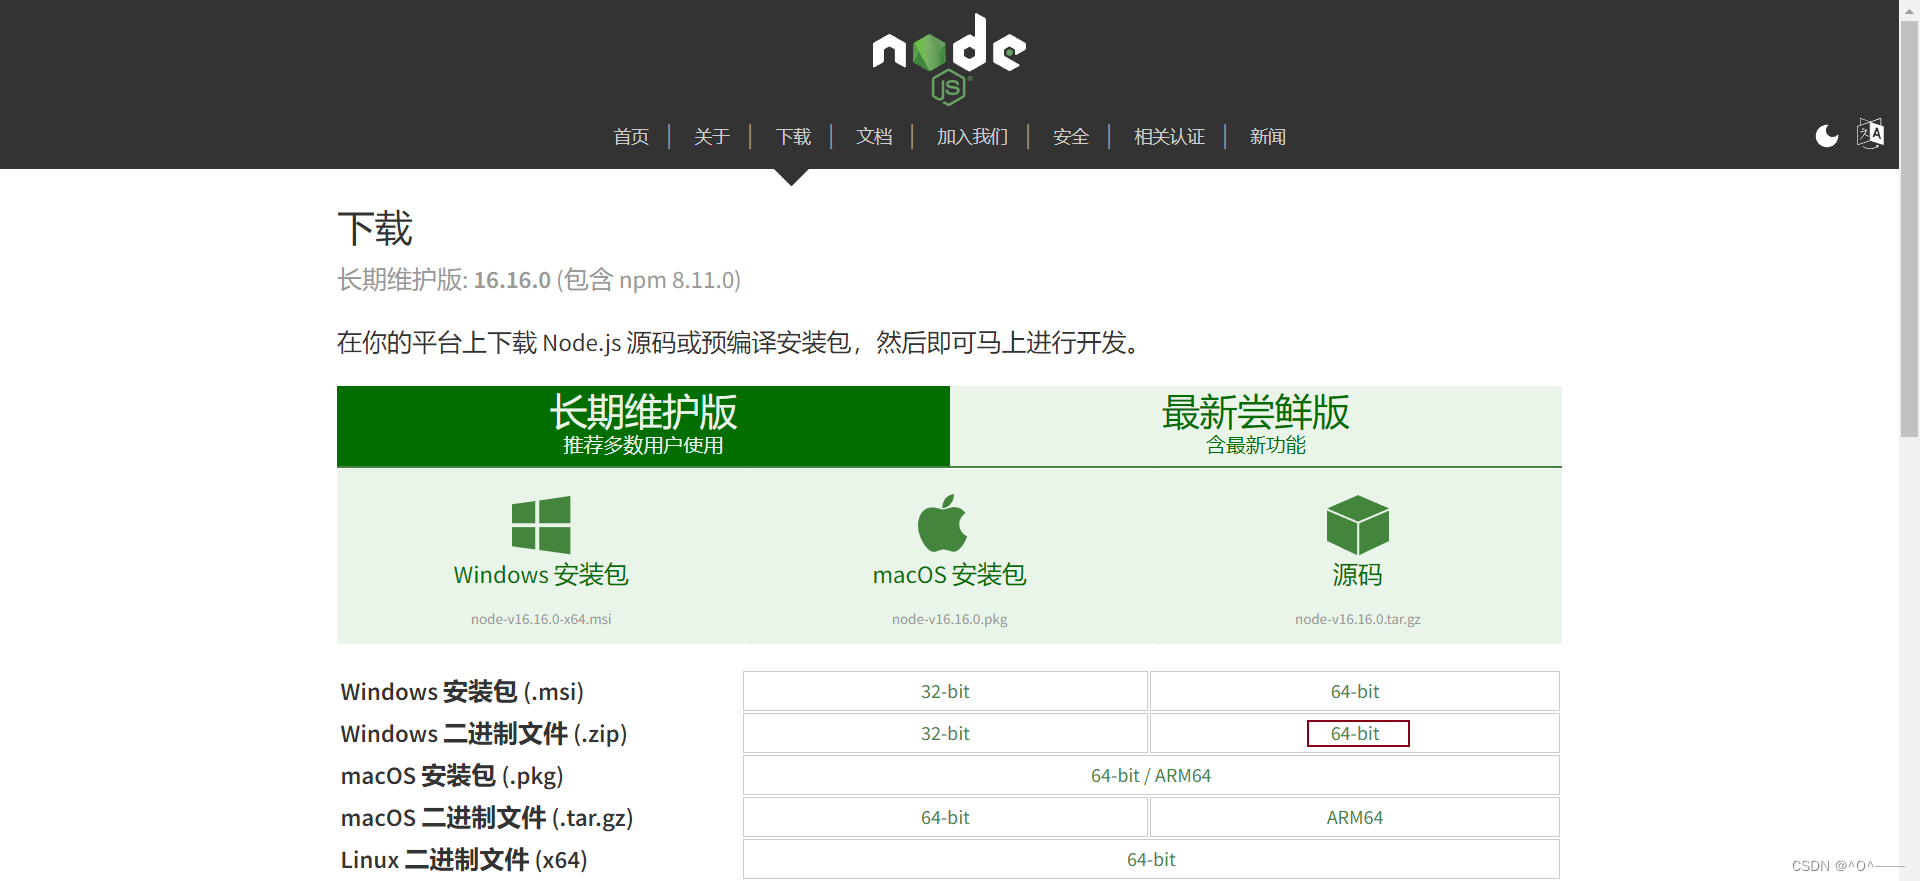Click the Linux 二进制文件 (x64) row label
1920x881 pixels.
click(x=464, y=860)
